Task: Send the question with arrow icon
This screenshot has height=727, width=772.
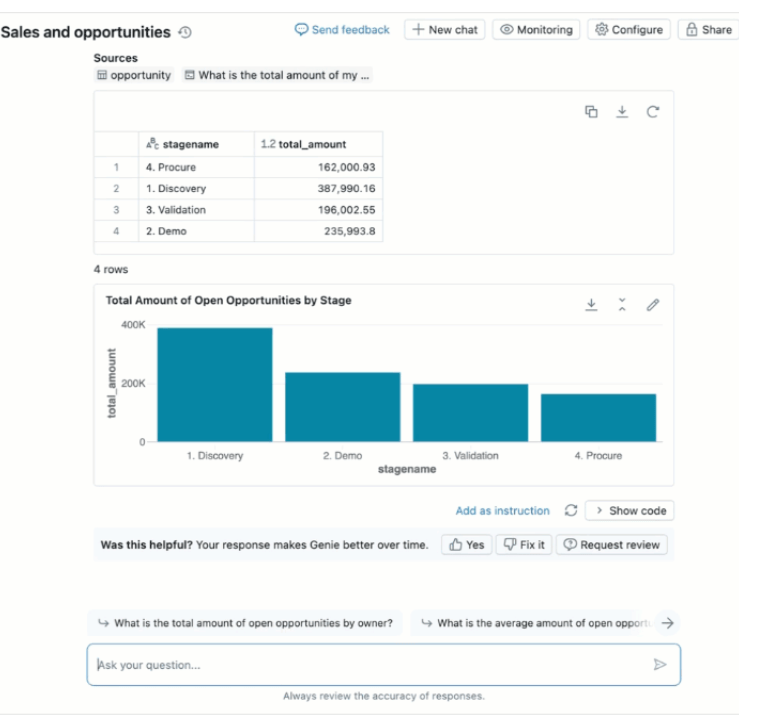Action: [x=659, y=664]
